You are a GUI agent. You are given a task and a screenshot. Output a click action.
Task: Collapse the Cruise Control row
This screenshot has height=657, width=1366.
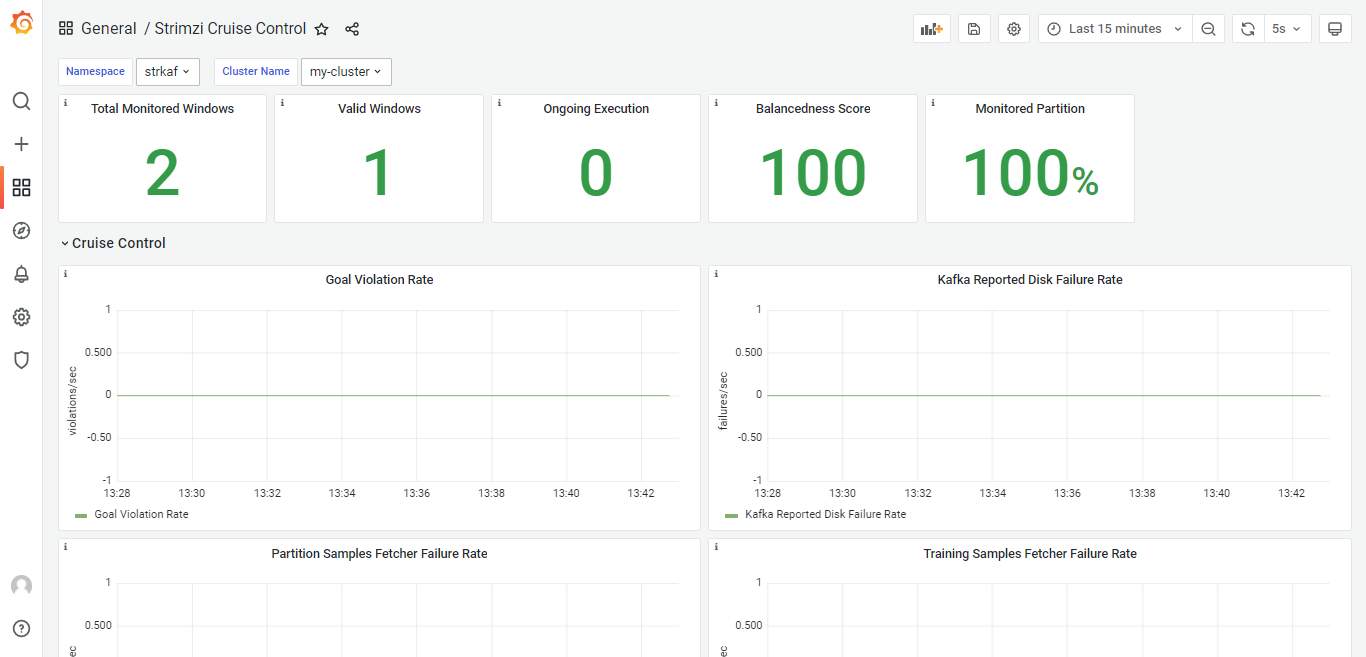tap(113, 243)
